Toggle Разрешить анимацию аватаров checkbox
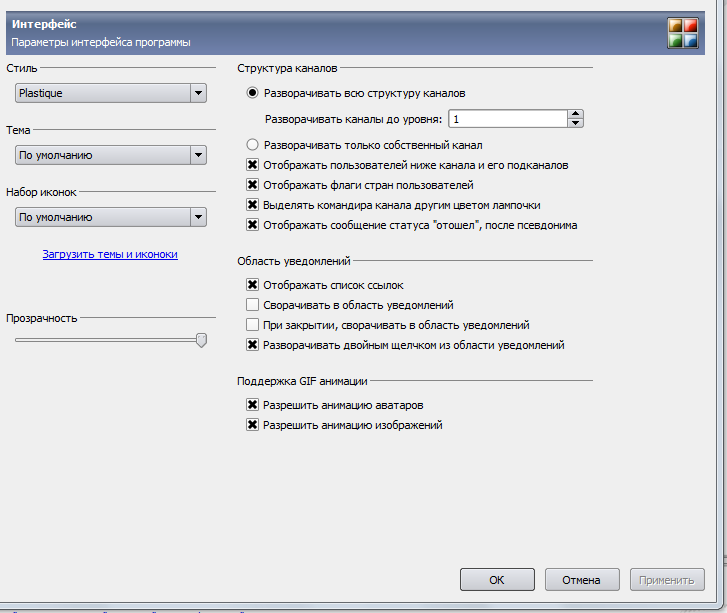Viewport: 727px width, 613px height. [x=253, y=405]
